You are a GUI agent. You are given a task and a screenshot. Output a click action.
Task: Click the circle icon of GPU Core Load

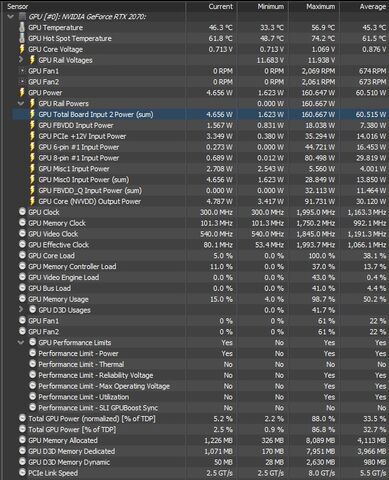22,255
